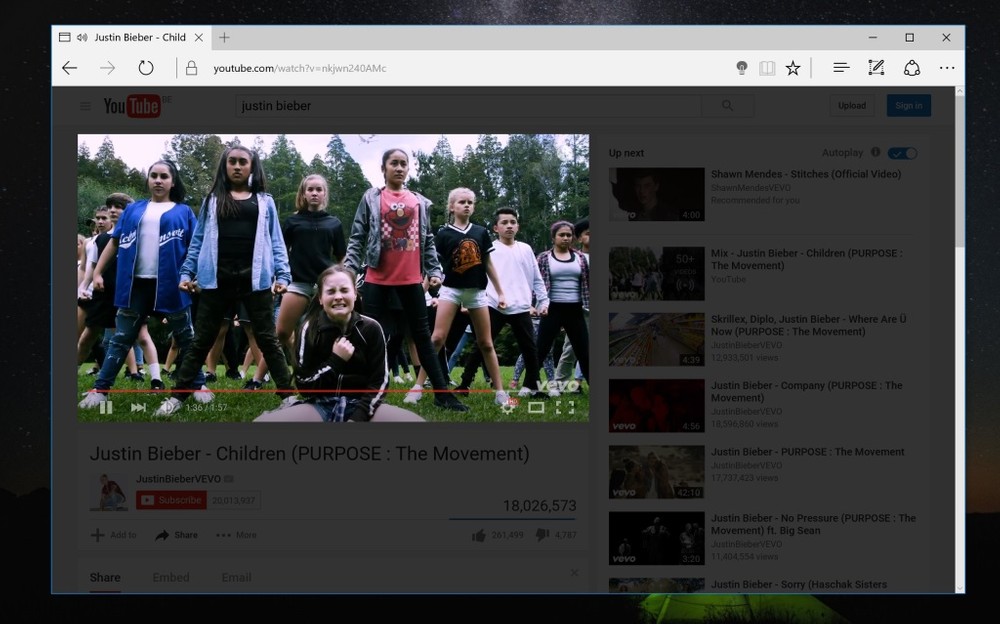This screenshot has width=1000, height=624.
Task: Expand the More actions menu under video
Action: coord(236,535)
